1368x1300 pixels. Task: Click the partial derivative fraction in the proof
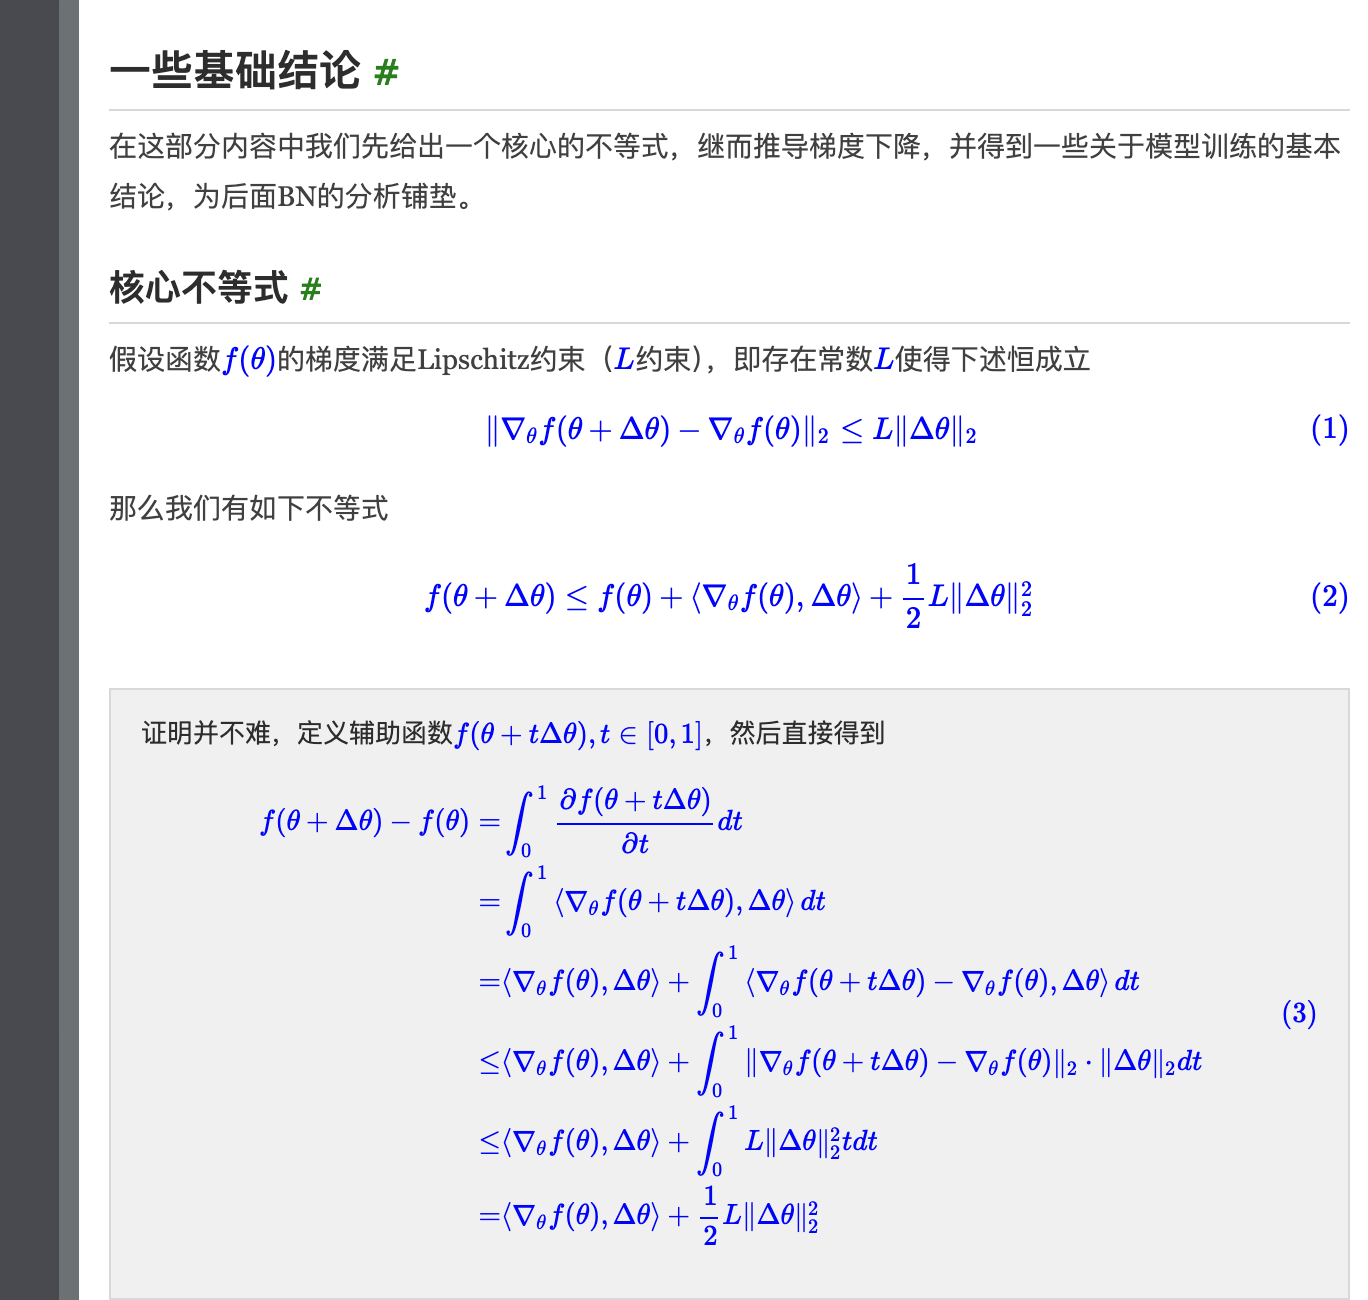[x=634, y=821]
